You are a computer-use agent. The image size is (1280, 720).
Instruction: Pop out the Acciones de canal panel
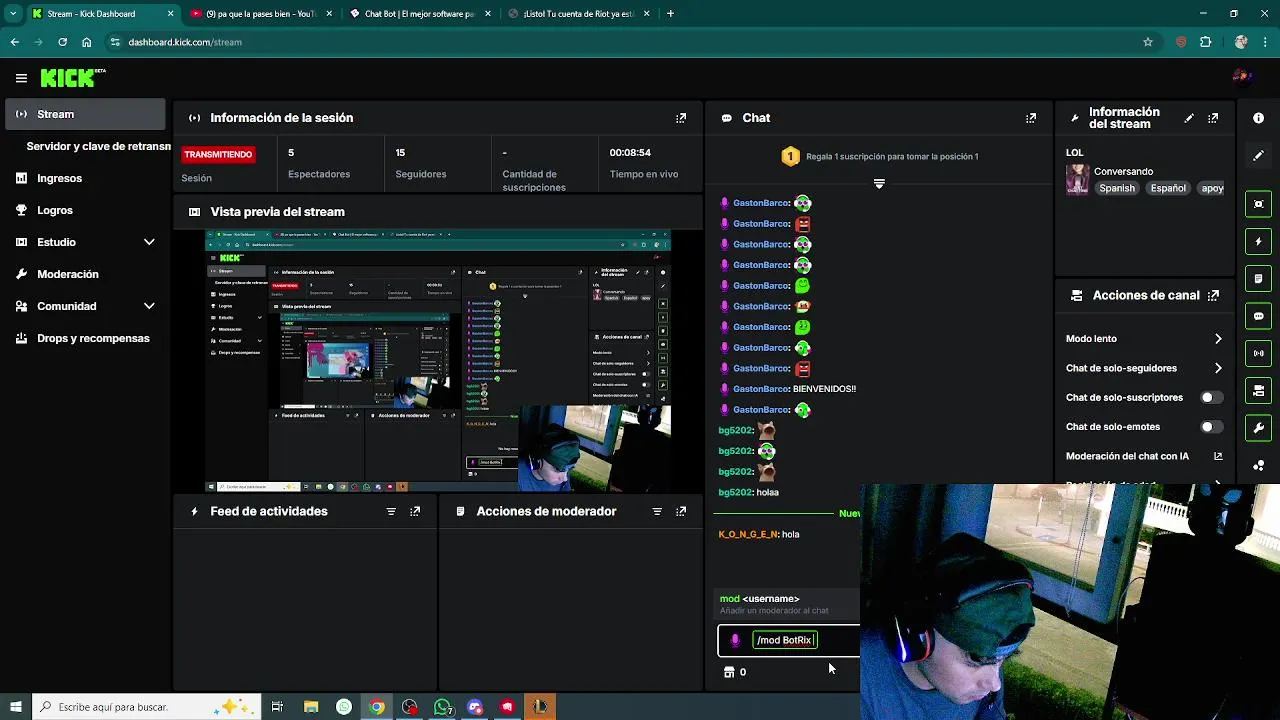click(x=1213, y=296)
